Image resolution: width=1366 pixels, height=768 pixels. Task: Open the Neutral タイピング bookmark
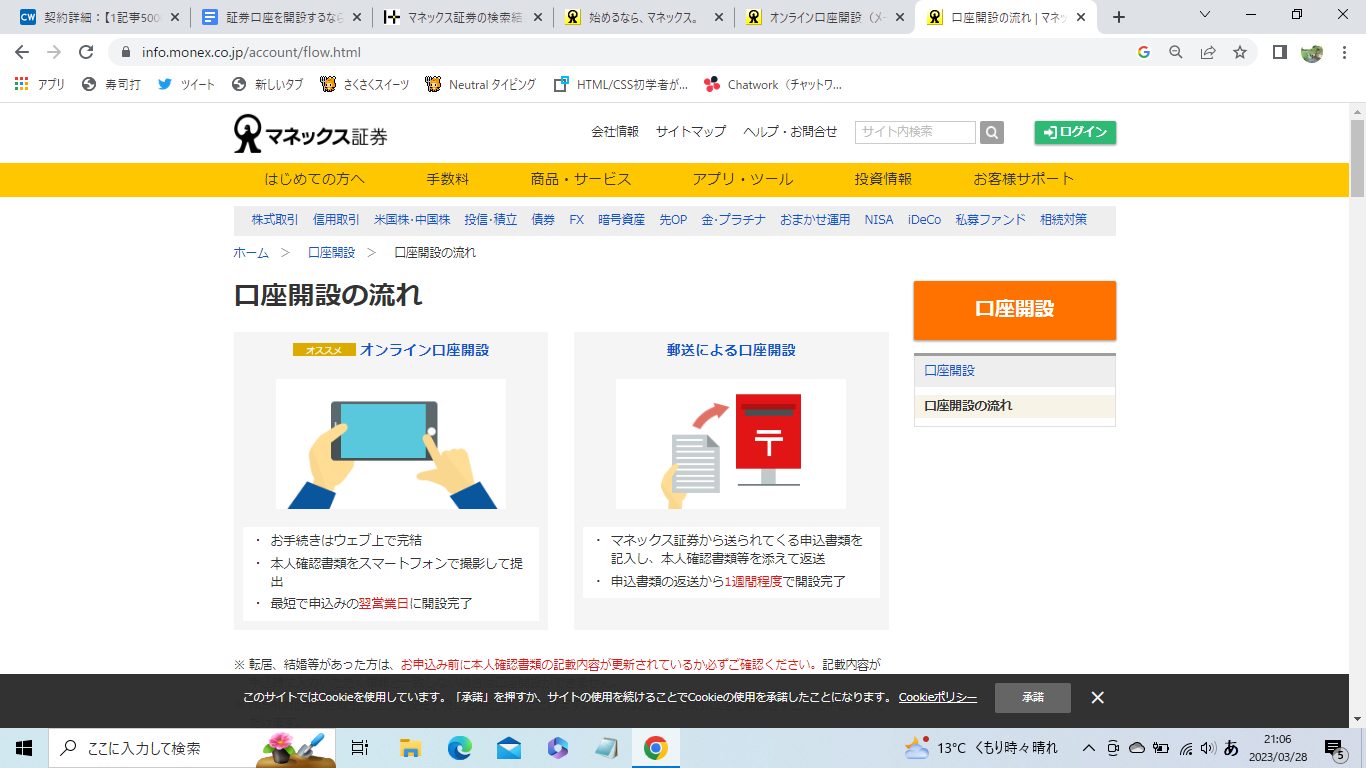click(x=480, y=85)
